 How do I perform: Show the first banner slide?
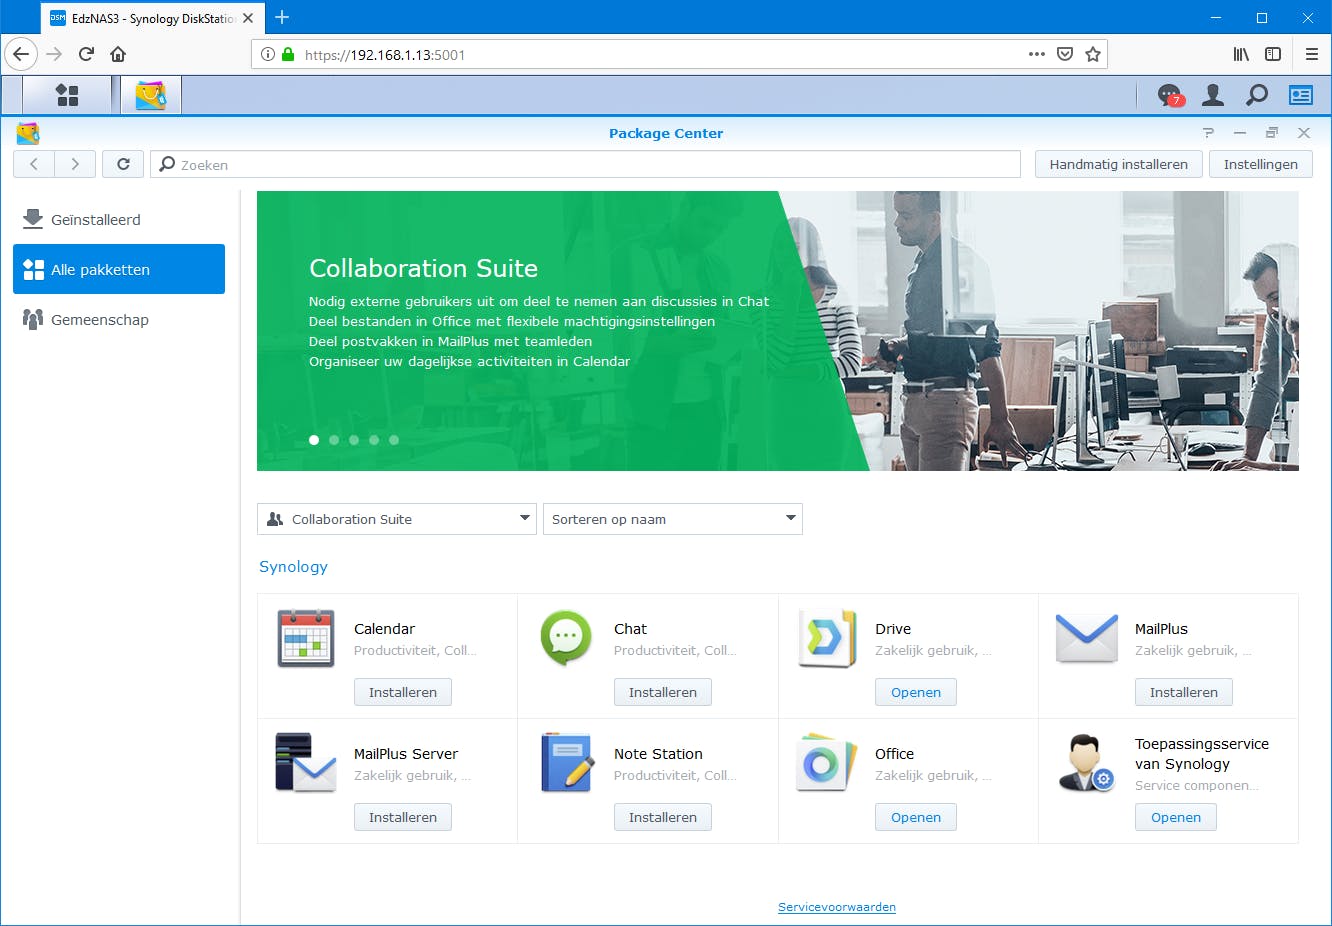click(x=314, y=440)
